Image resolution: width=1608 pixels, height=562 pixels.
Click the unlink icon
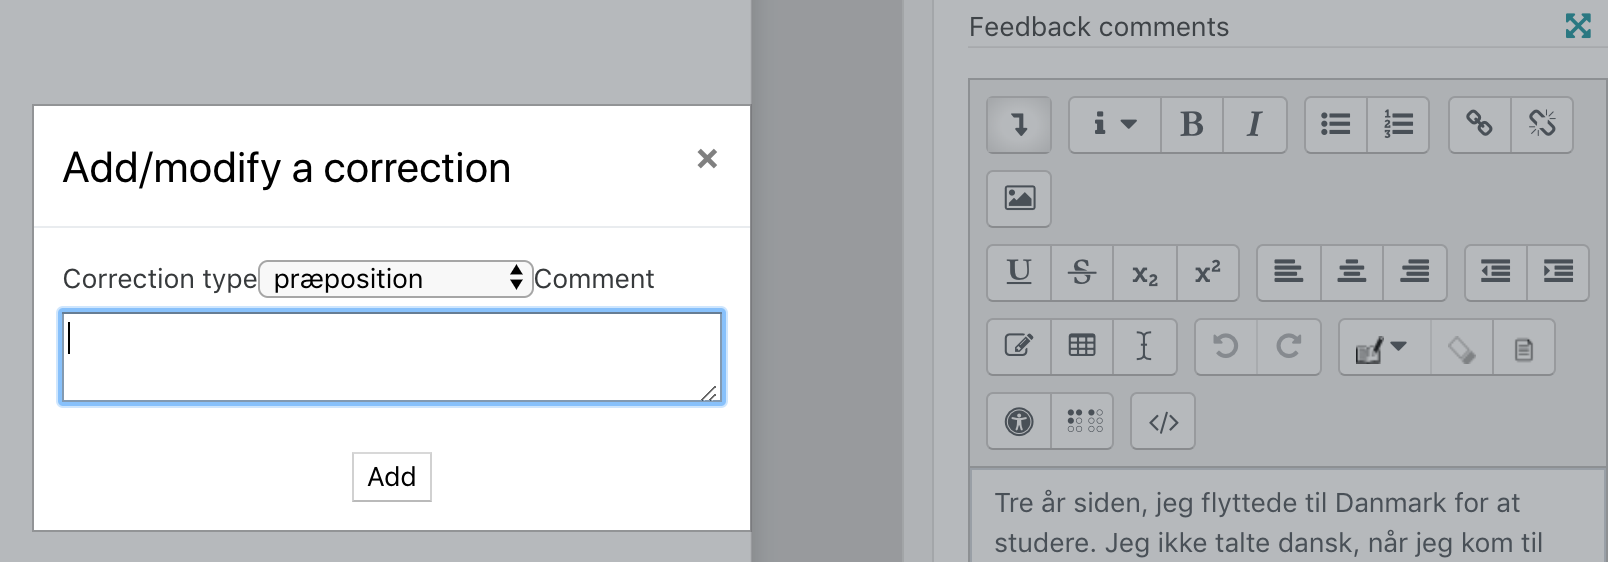click(x=1542, y=125)
